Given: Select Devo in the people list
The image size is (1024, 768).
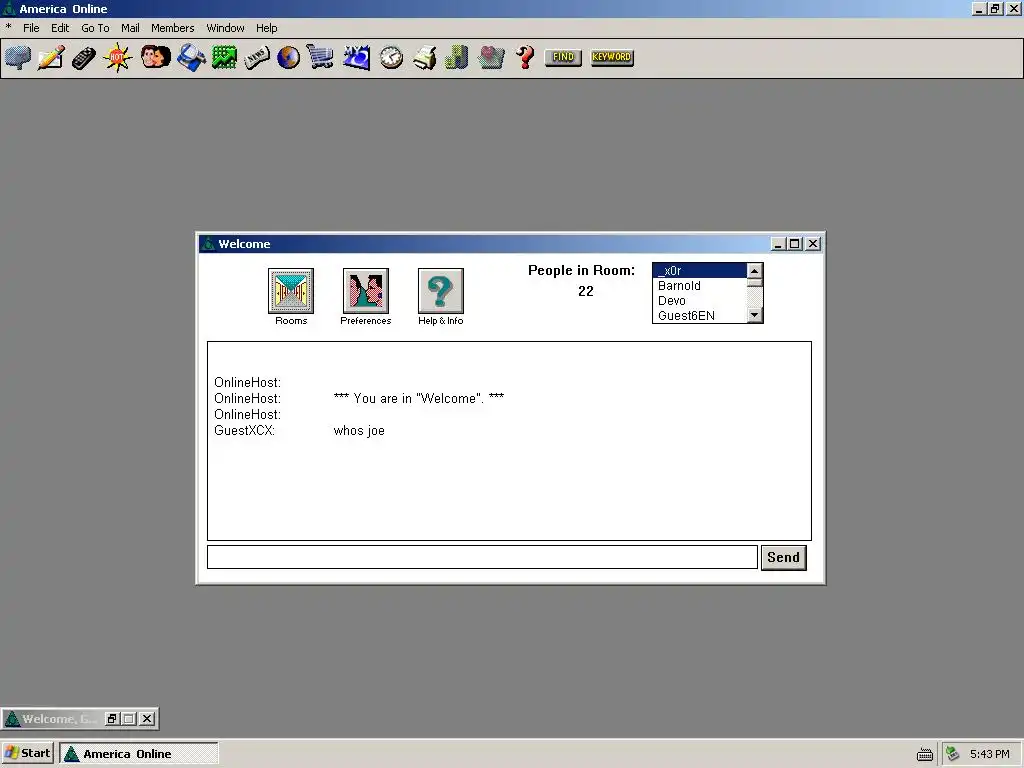Looking at the screenshot, I should 700,300.
